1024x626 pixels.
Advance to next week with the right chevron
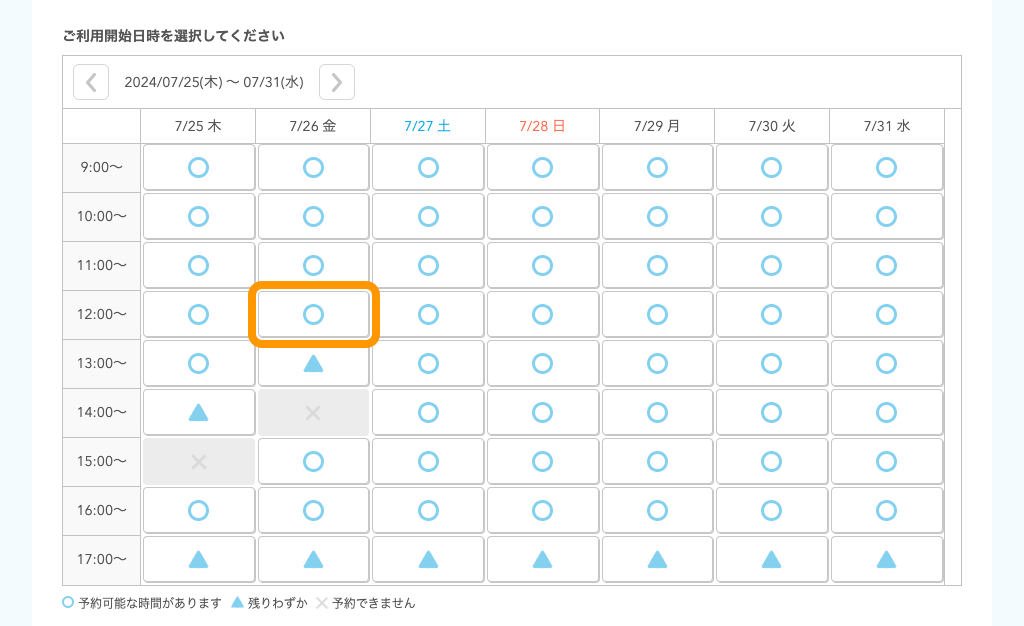coord(336,81)
